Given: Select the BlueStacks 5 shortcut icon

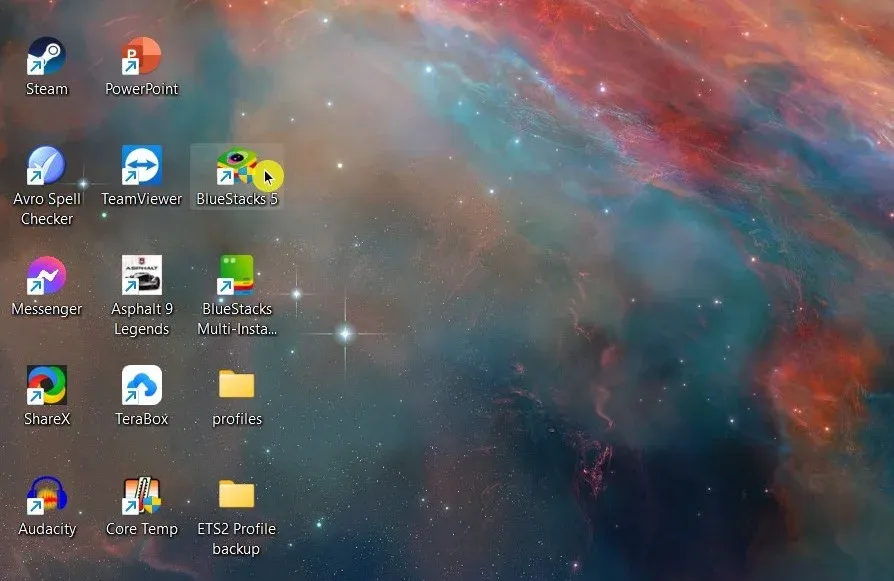Looking at the screenshot, I should [237, 166].
